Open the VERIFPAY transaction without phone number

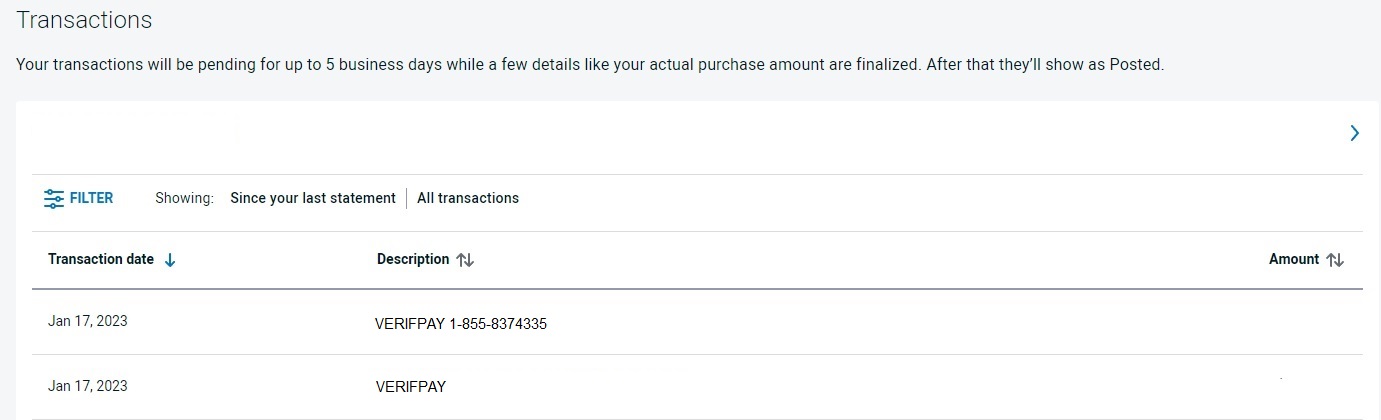pos(411,387)
